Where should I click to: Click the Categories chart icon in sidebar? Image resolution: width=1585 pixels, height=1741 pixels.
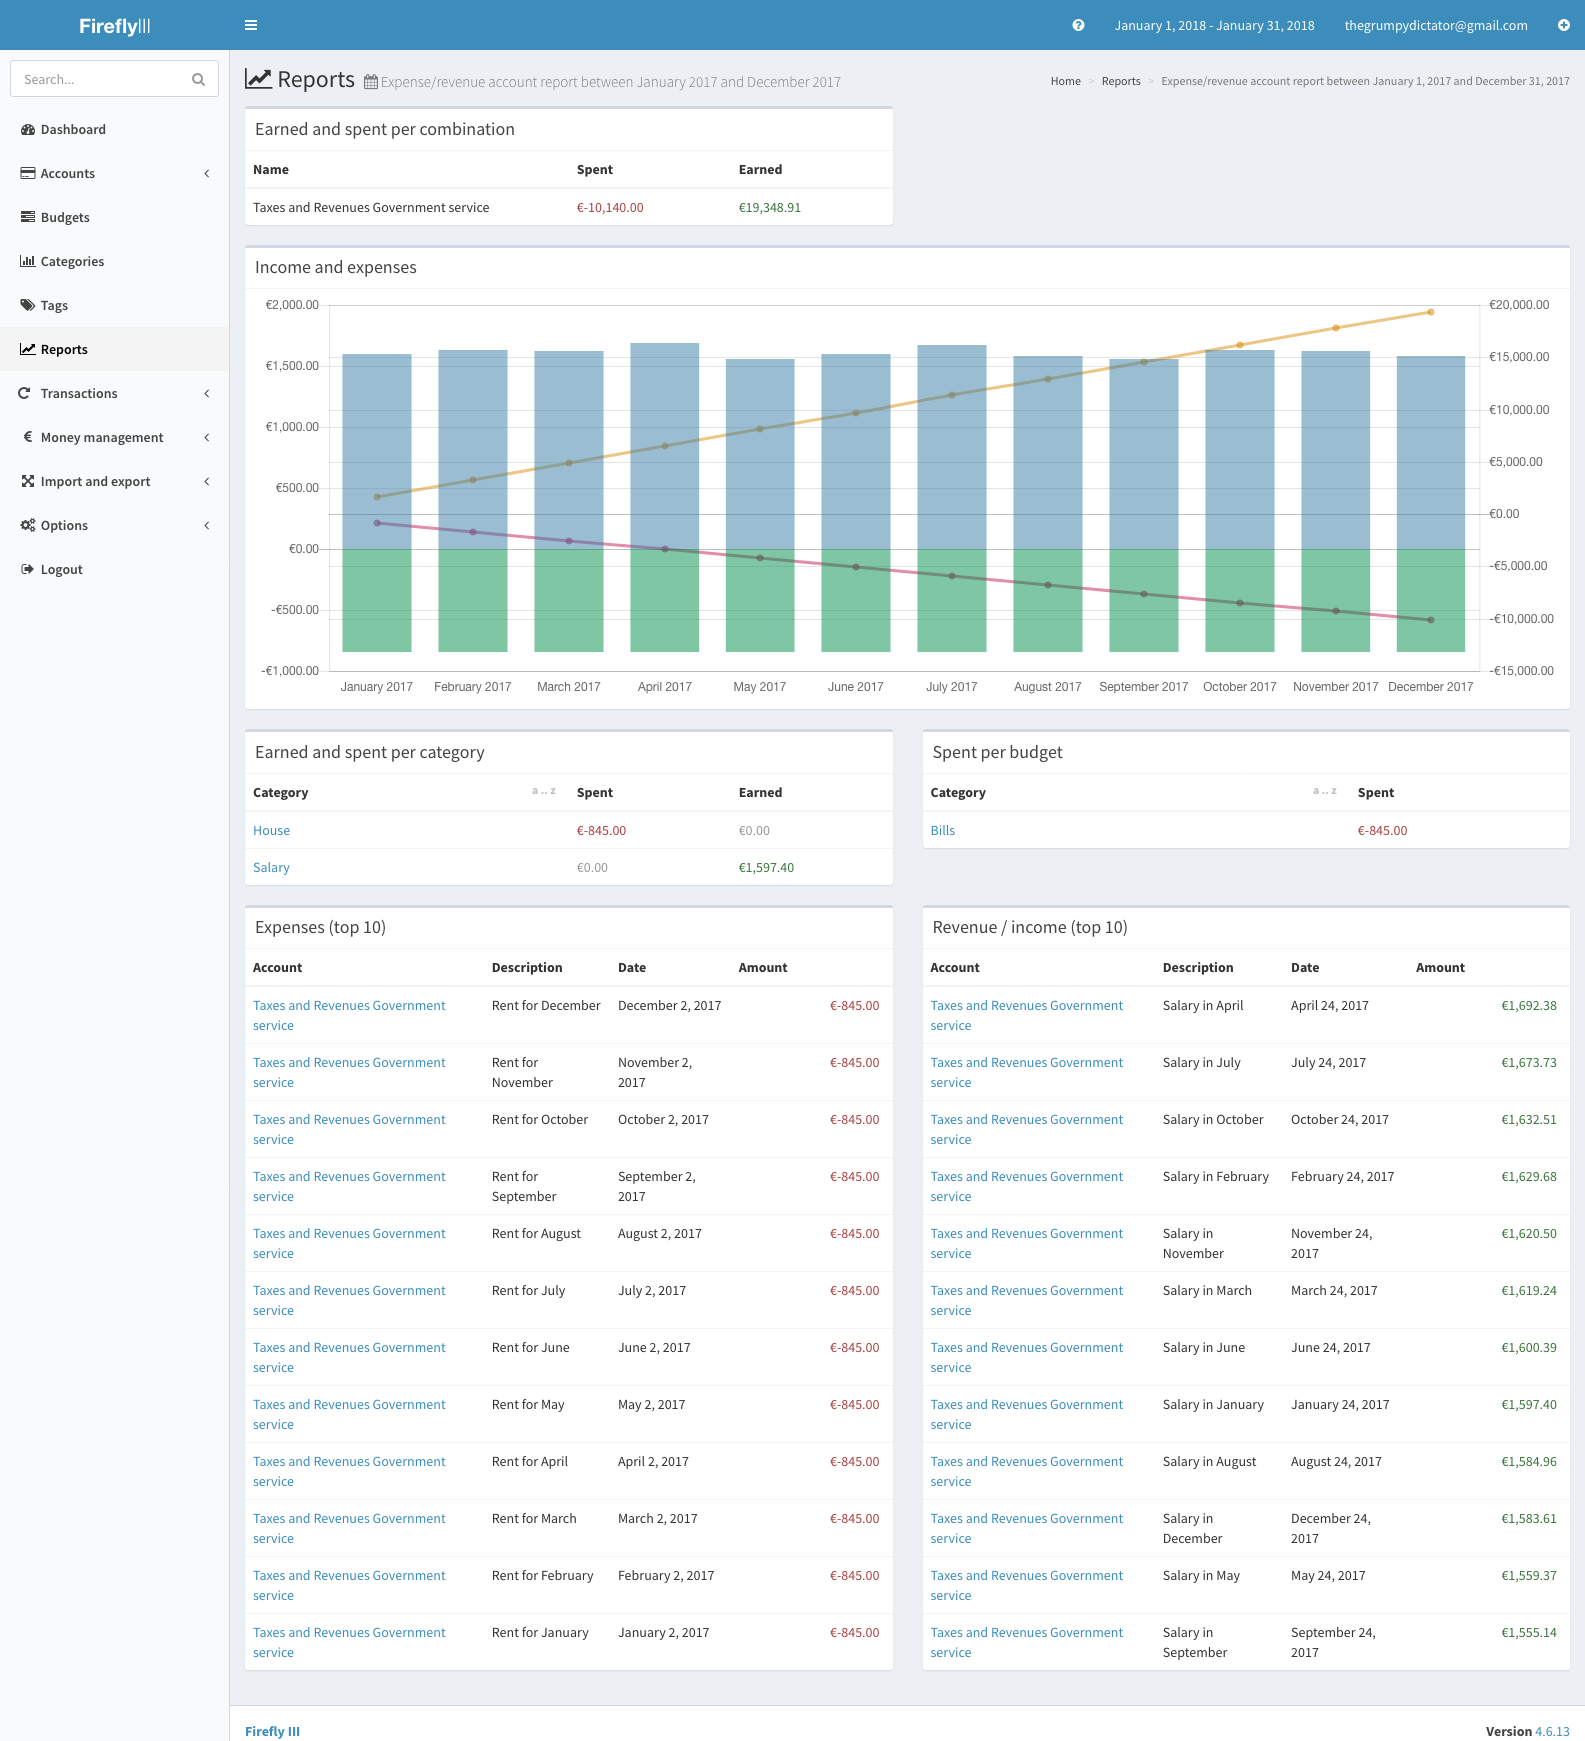click(x=28, y=261)
